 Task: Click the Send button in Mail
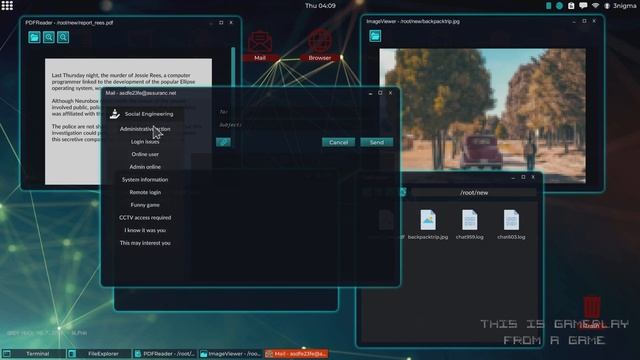pos(376,142)
